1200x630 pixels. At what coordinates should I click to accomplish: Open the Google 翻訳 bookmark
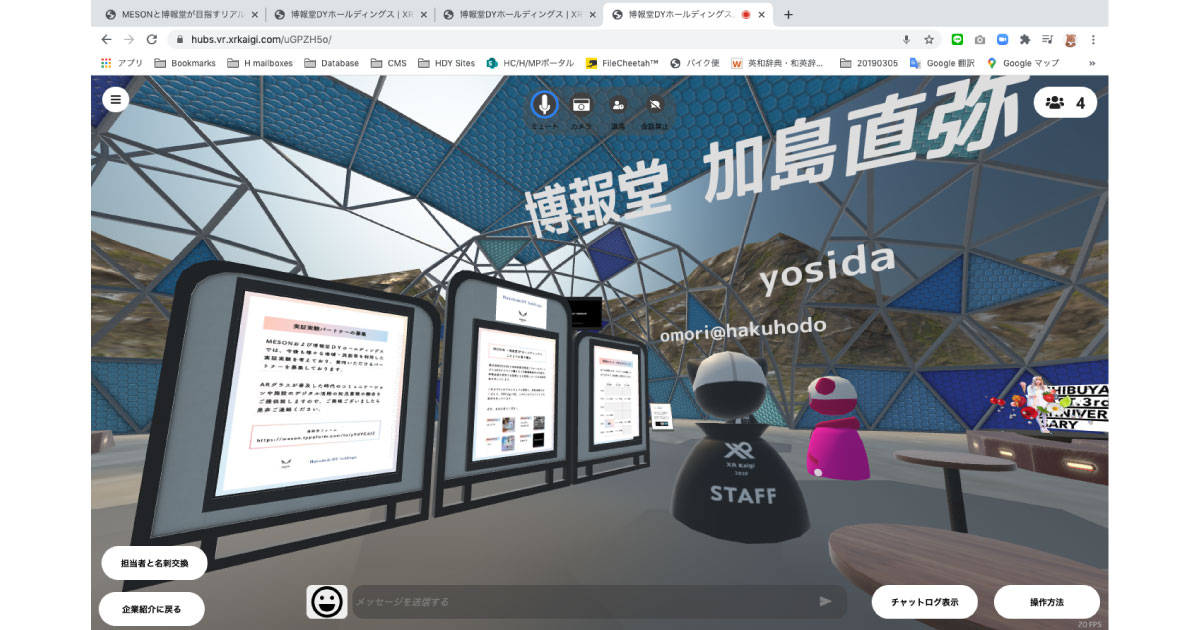coord(941,62)
